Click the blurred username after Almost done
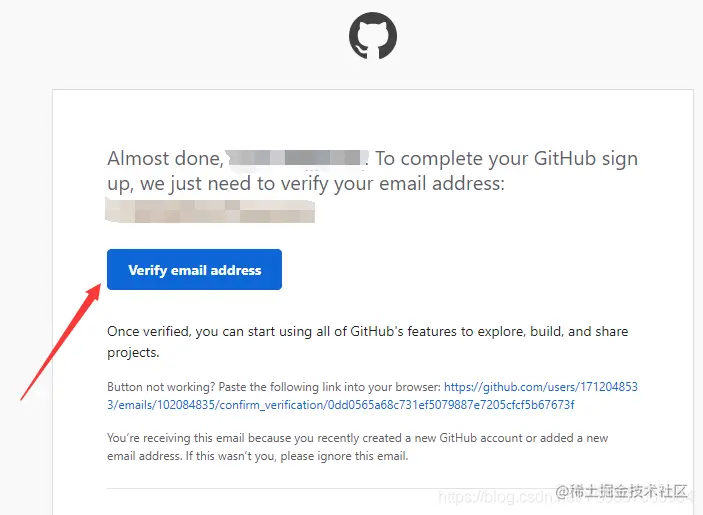Viewport: 703px width, 515px height. (x=297, y=160)
